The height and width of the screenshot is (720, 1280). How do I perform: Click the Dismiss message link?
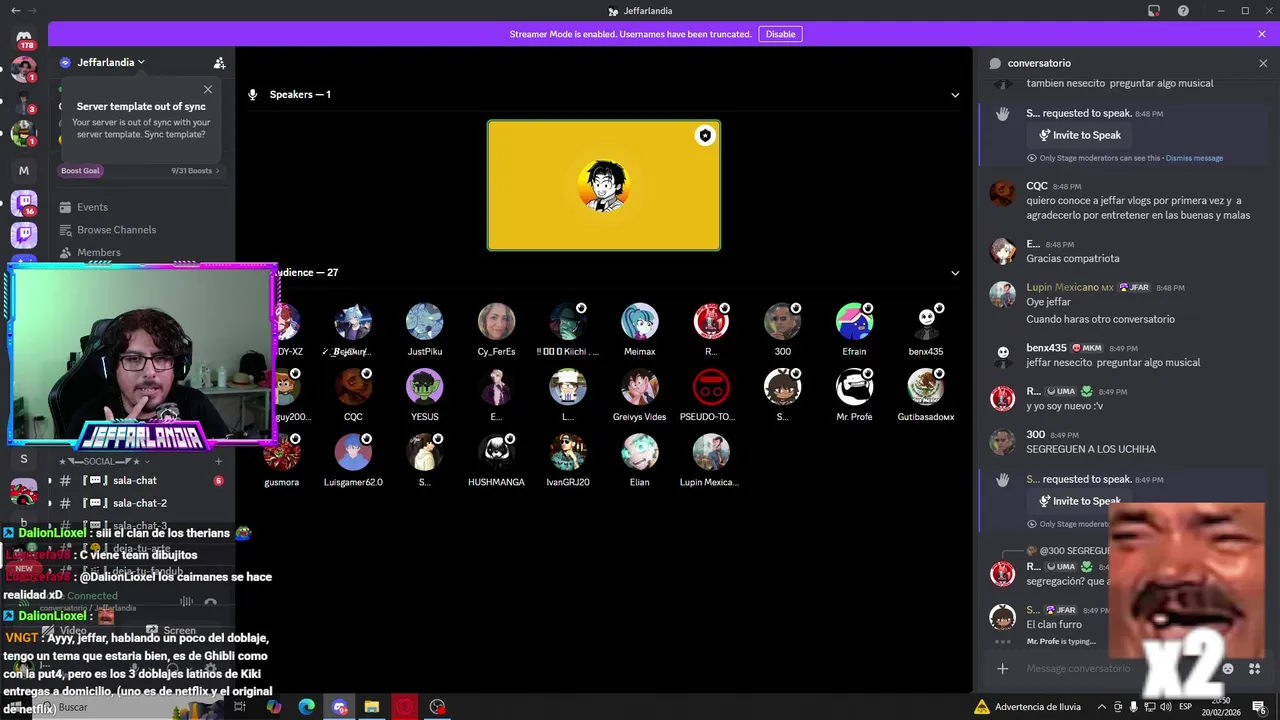1194,158
